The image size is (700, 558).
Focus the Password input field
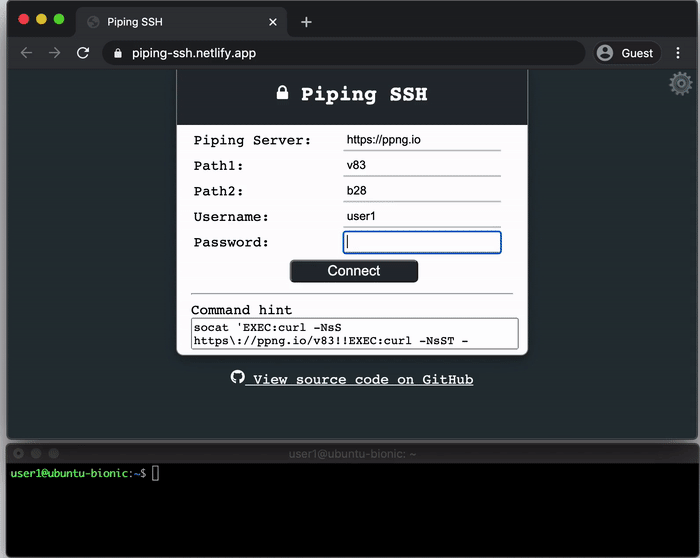[422, 242]
